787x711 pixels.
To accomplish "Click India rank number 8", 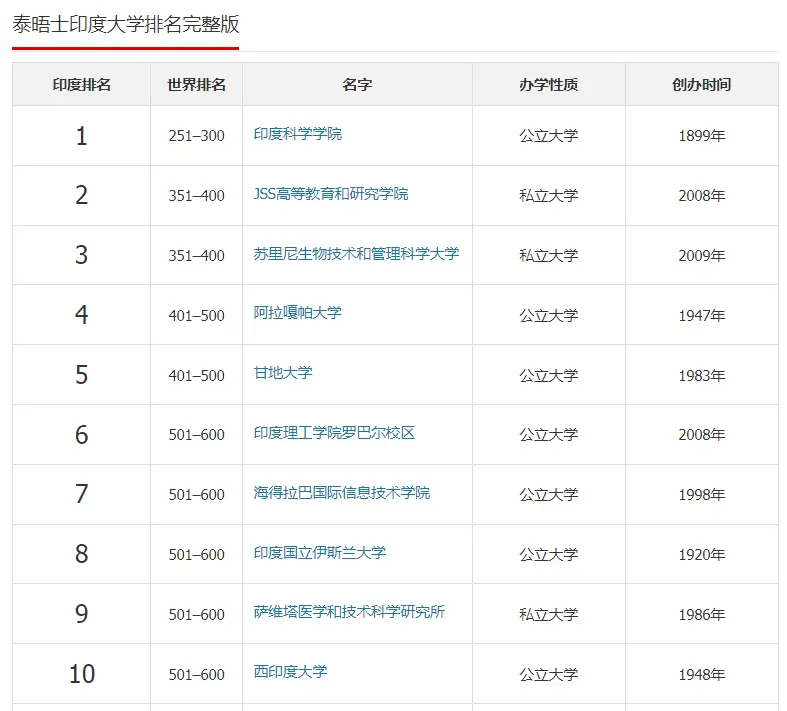I will [x=81, y=554].
